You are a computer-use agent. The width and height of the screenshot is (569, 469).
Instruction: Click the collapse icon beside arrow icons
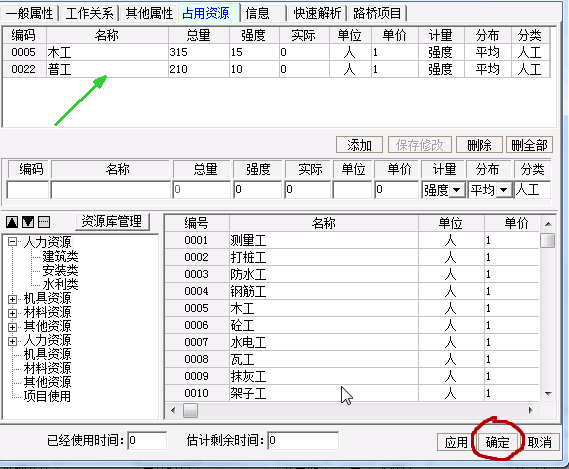(44, 222)
